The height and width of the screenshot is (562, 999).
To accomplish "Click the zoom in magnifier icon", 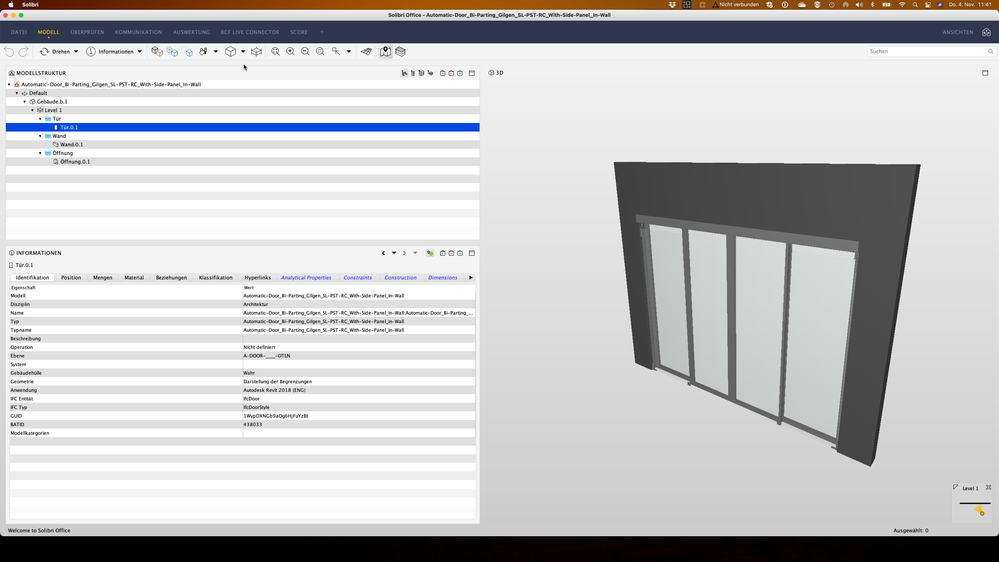I will point(290,51).
